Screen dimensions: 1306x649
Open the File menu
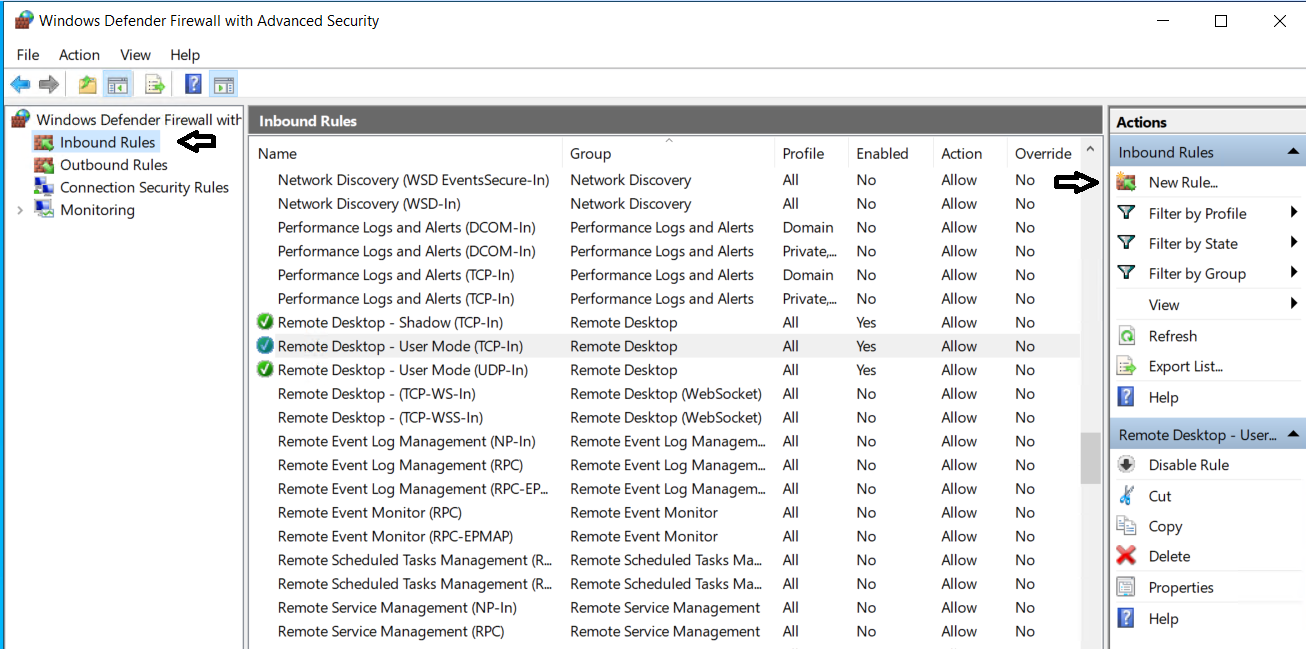pyautogui.click(x=28, y=55)
